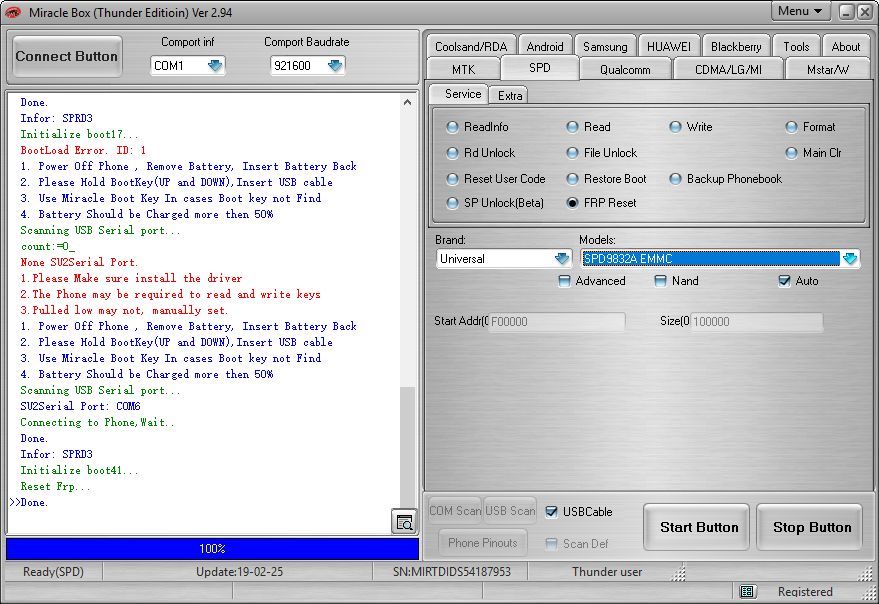The image size is (879, 604).
Task: Toggle the USBCable checkbox
Action: [x=552, y=511]
